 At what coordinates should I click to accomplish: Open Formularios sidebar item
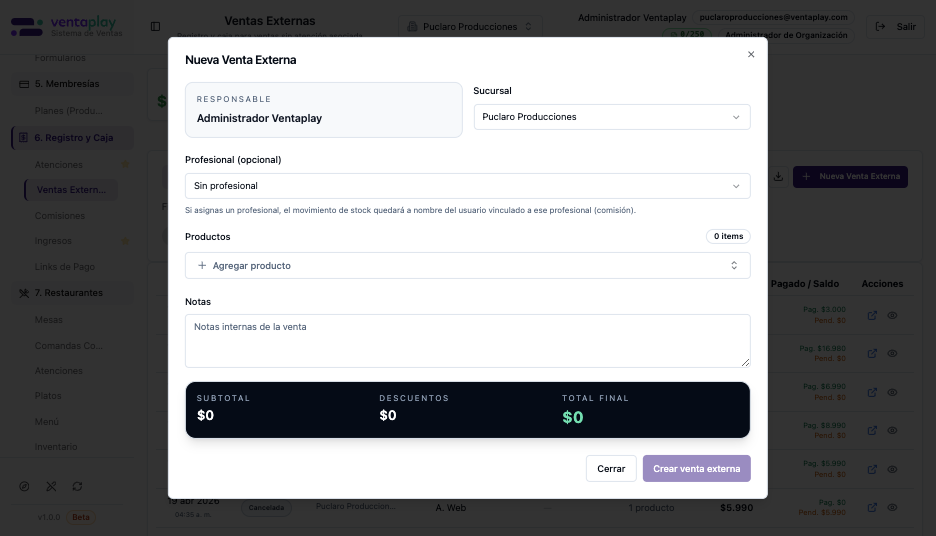click(60, 58)
